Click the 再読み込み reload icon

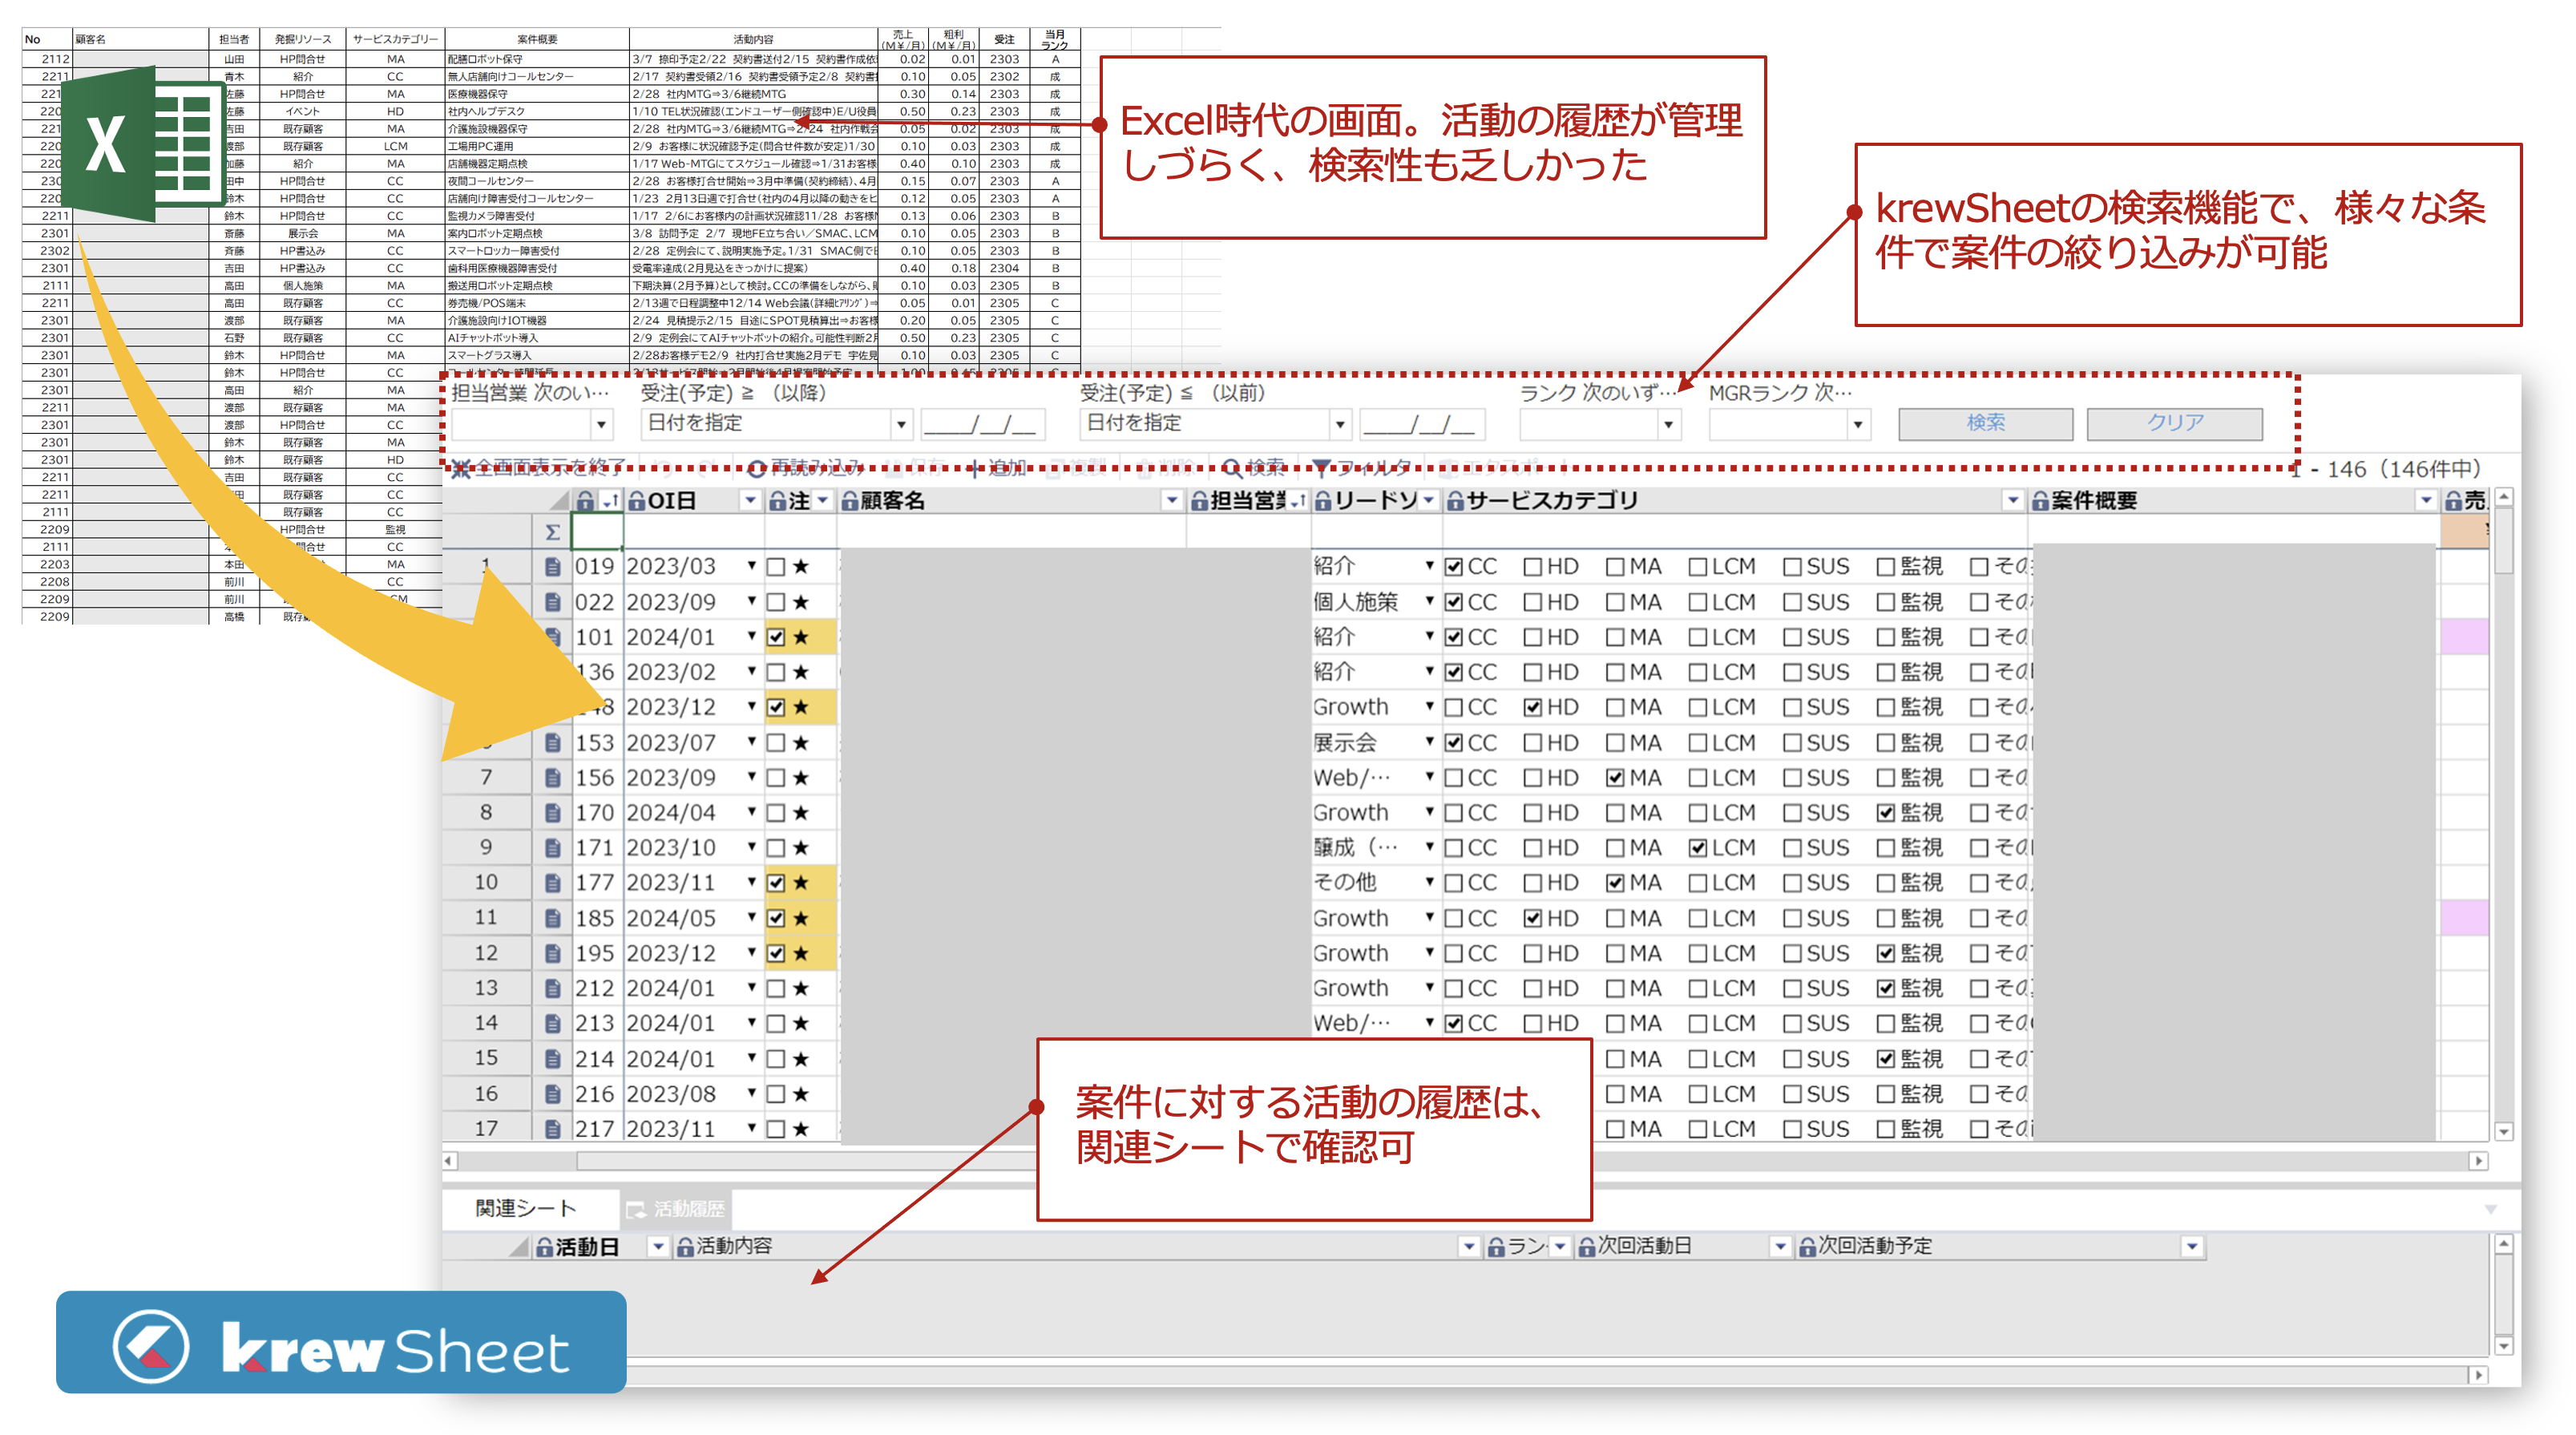[x=757, y=468]
